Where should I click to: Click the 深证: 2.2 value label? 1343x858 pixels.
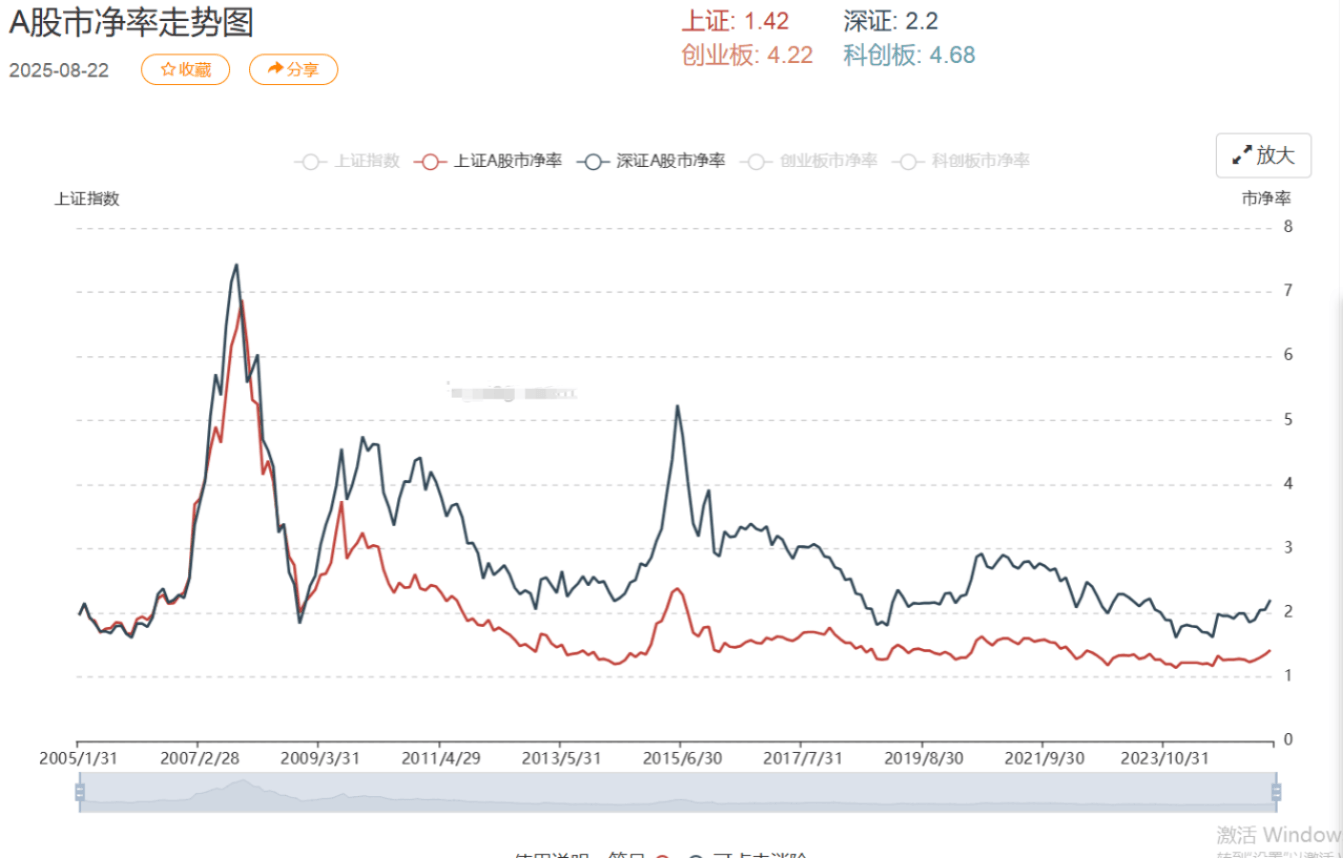point(891,22)
